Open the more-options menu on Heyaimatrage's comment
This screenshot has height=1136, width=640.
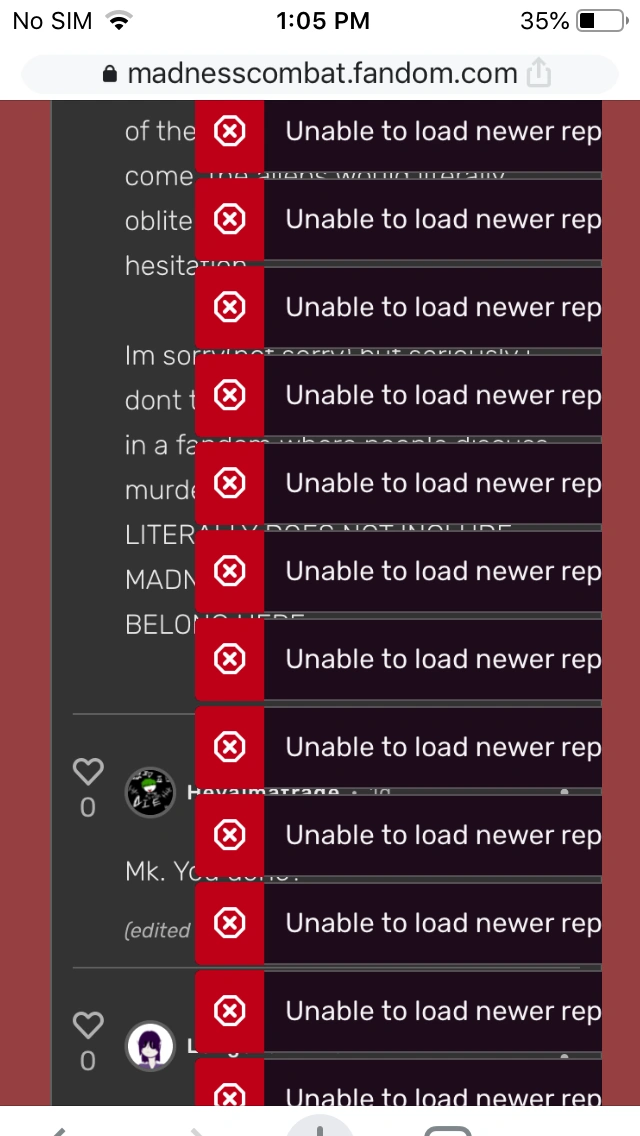(x=564, y=792)
